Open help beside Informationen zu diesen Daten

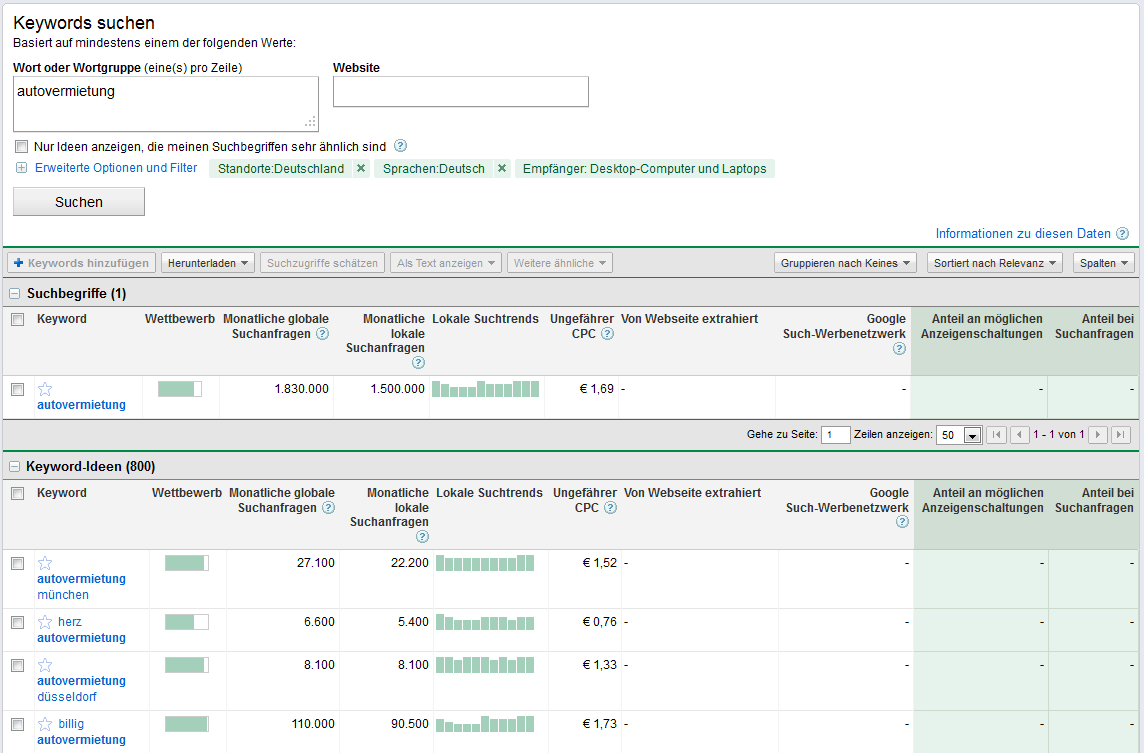pyautogui.click(x=1122, y=233)
